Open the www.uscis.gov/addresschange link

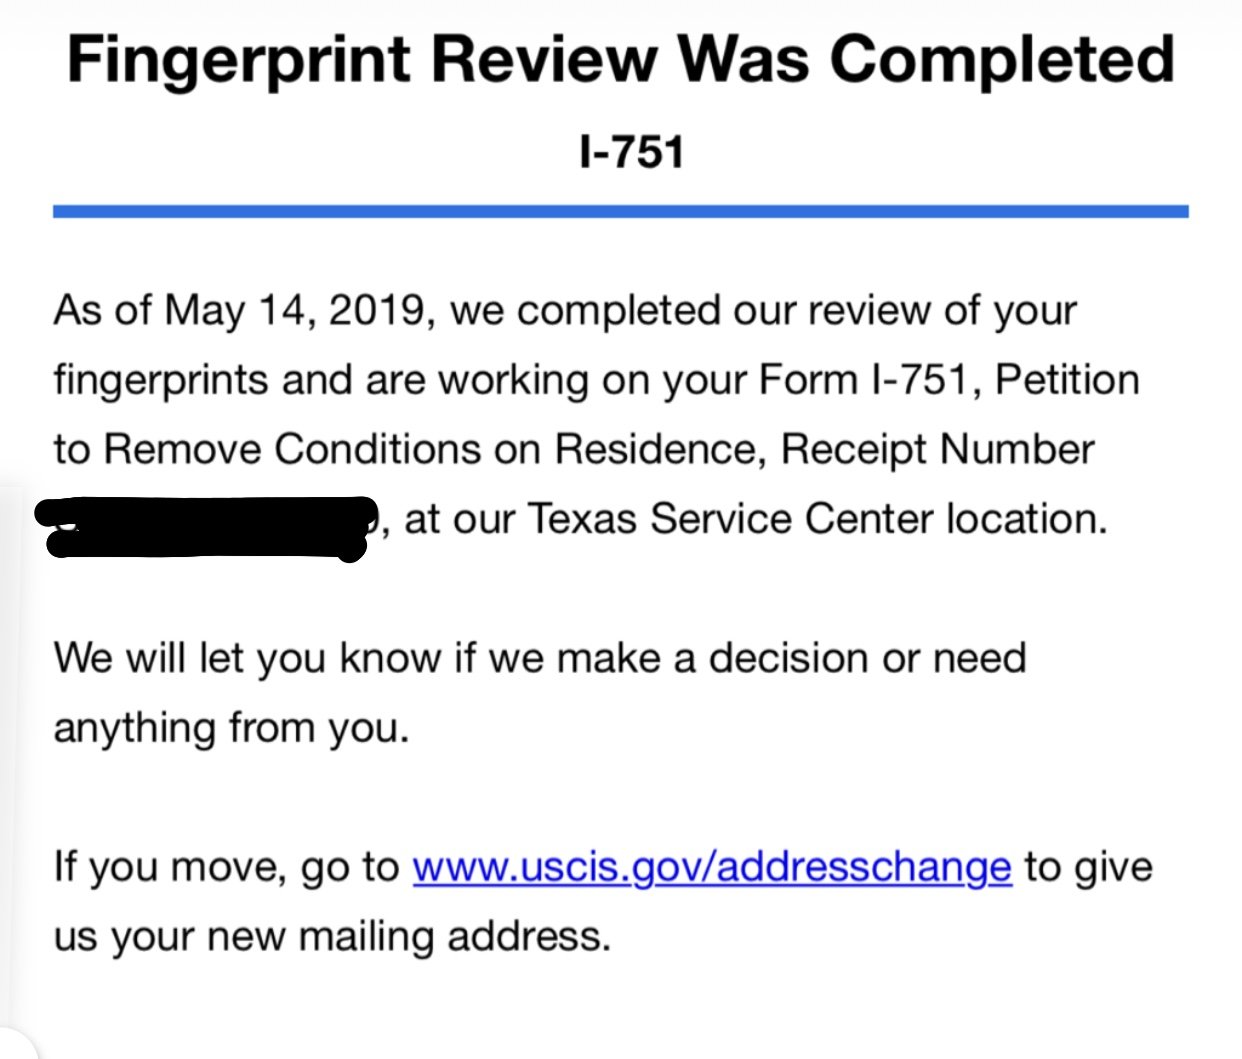click(x=711, y=866)
